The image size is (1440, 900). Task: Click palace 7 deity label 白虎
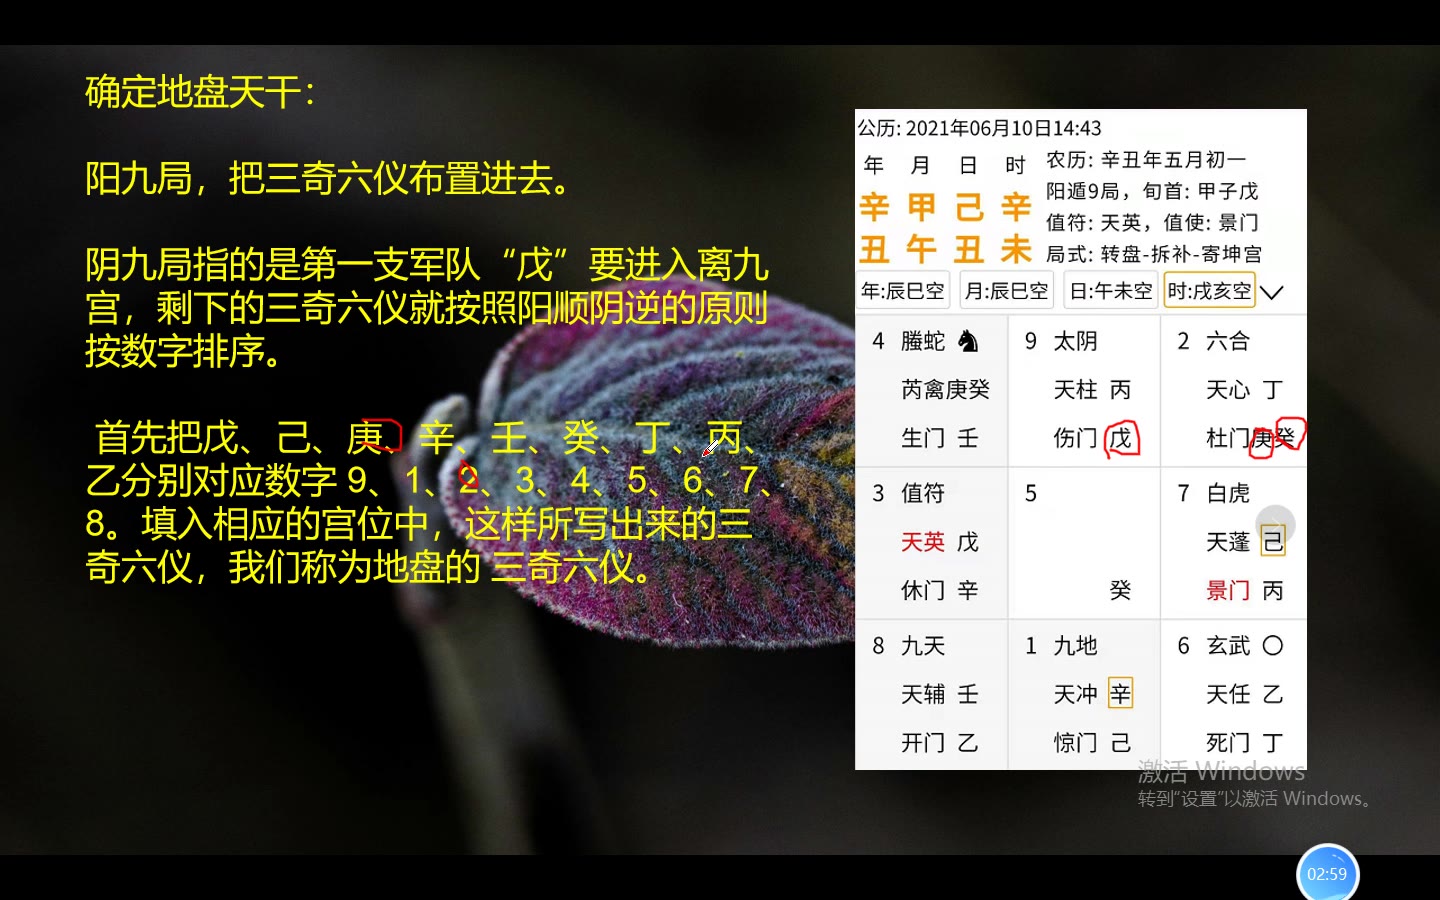pyautogui.click(x=1228, y=493)
